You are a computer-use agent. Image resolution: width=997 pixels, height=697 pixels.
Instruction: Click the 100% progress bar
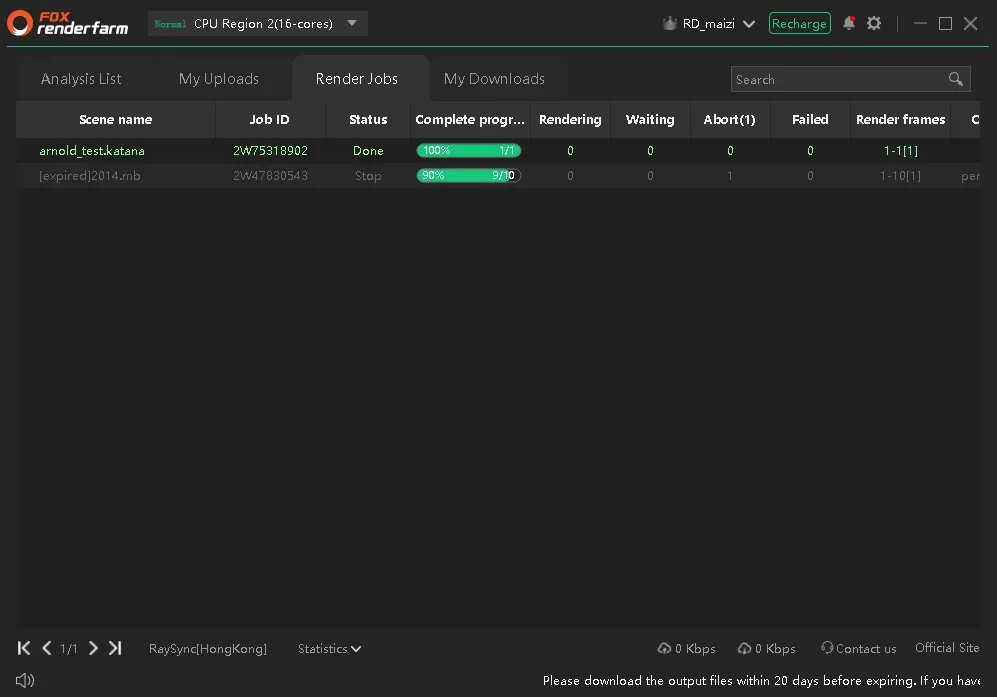469,151
